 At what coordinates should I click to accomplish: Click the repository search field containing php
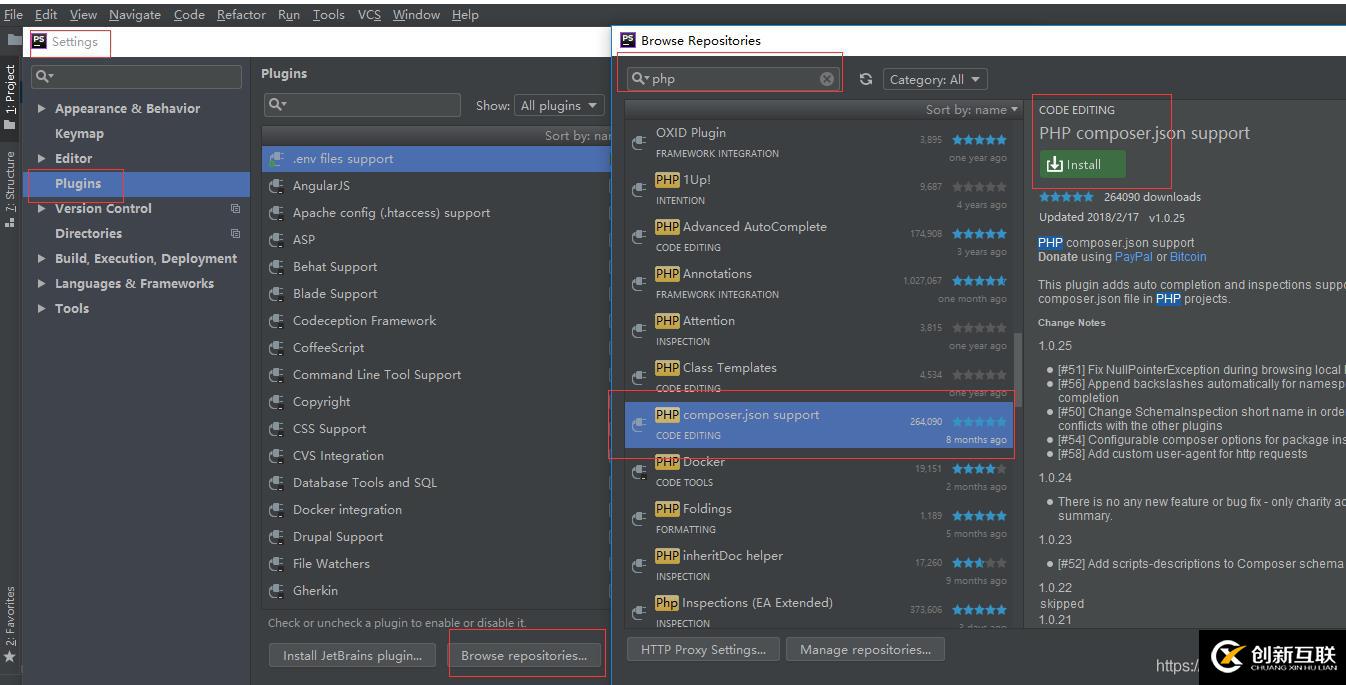coord(733,79)
